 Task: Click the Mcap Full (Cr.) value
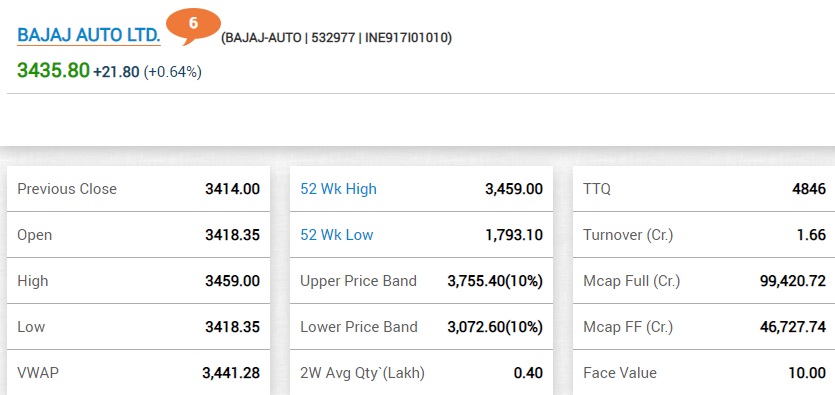pyautogui.click(x=793, y=281)
